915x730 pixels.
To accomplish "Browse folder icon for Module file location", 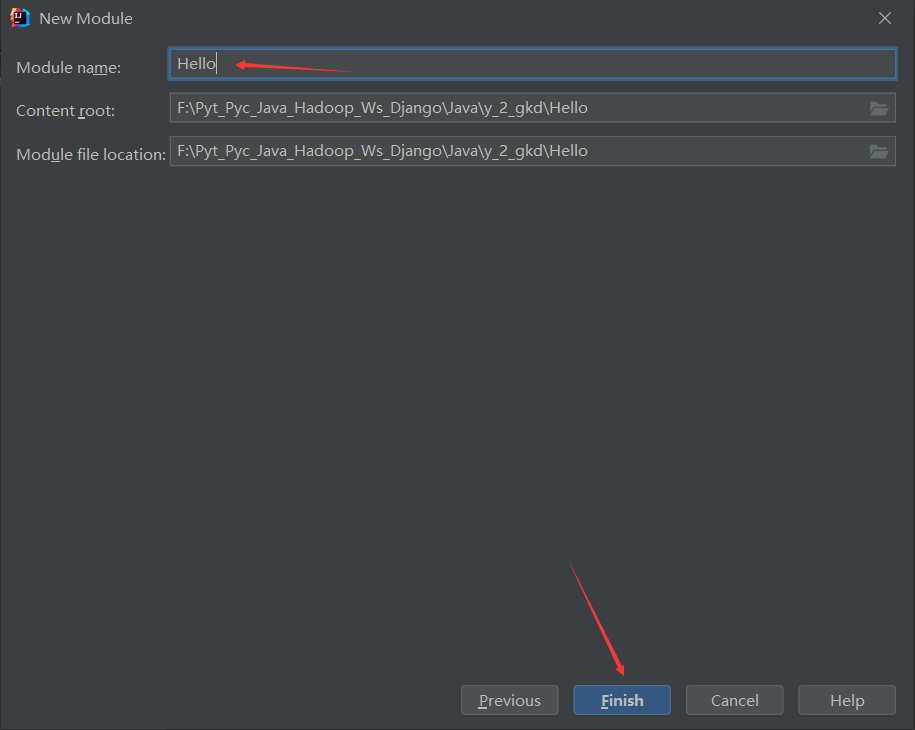I will [879, 152].
